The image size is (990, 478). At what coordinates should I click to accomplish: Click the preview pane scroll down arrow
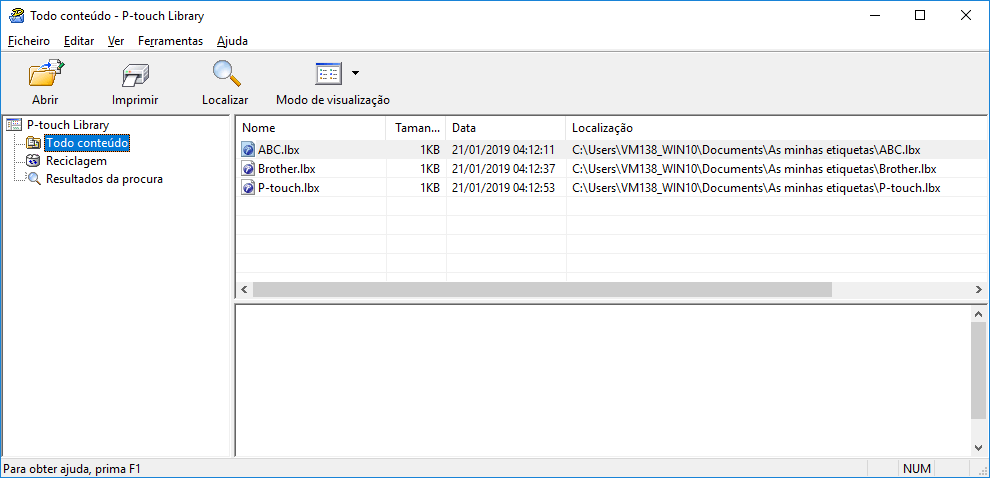pyautogui.click(x=979, y=447)
